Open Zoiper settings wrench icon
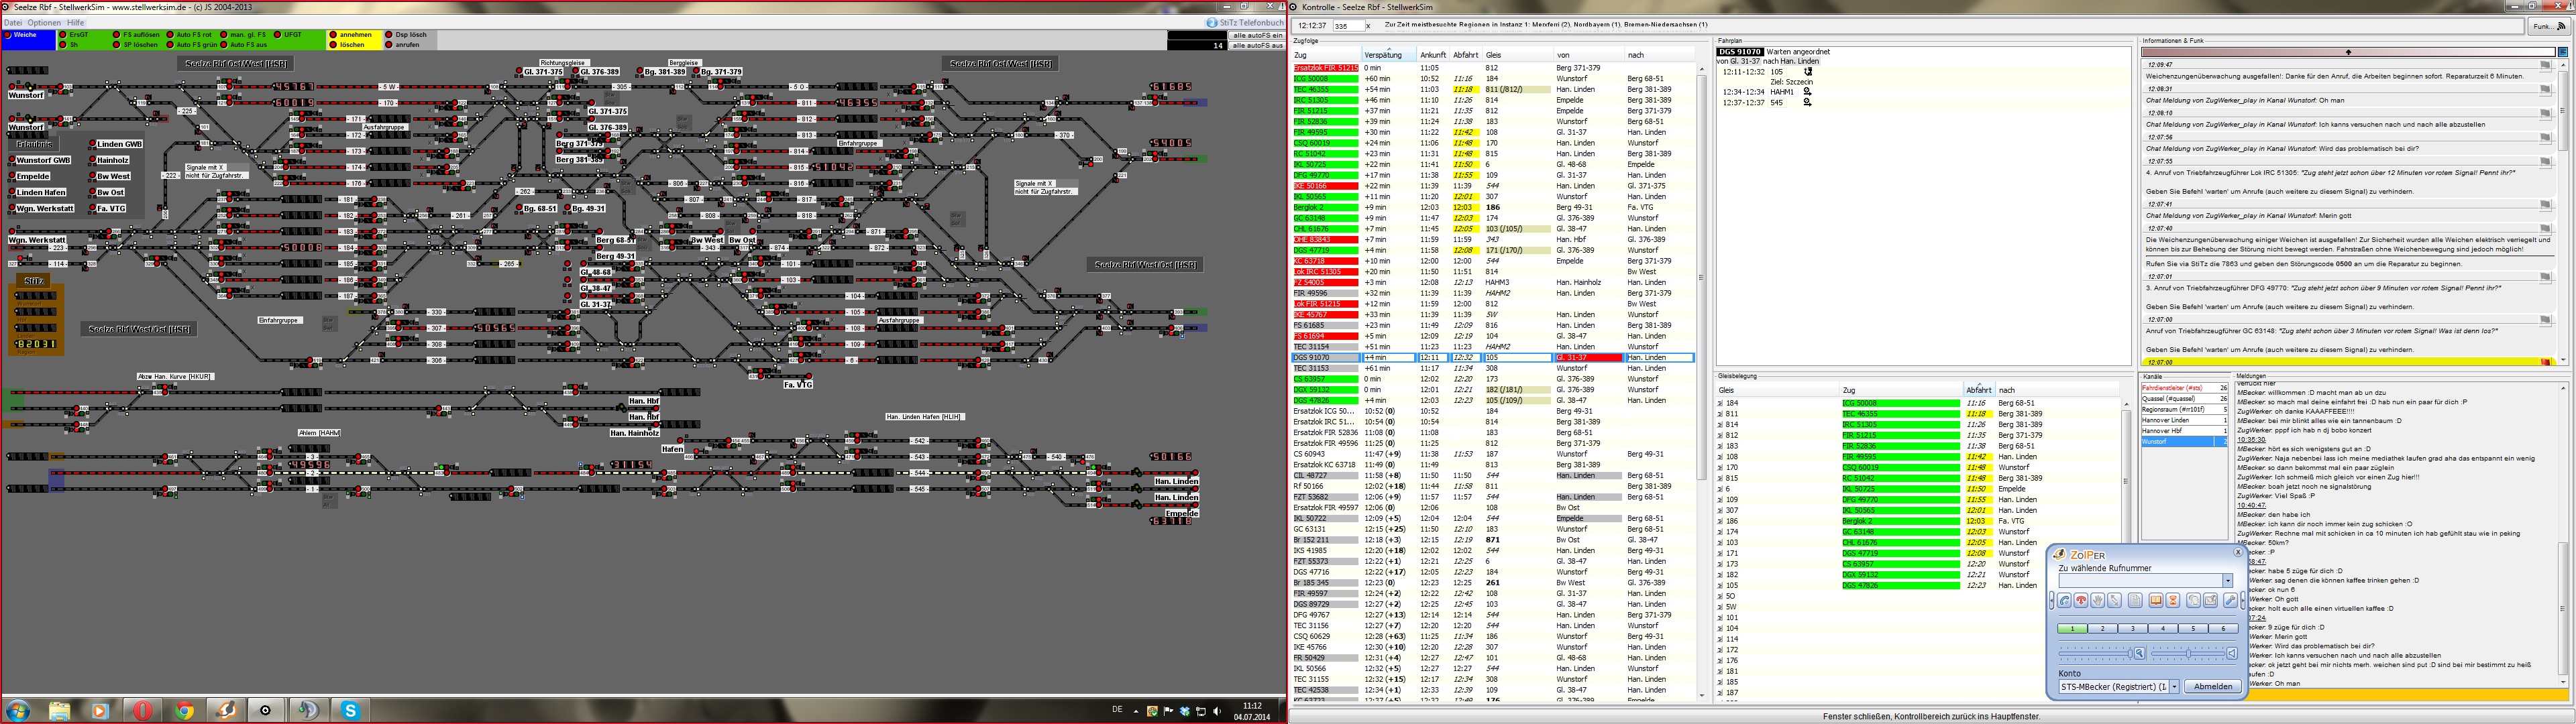This screenshot has width=2576, height=724. 2230,601
